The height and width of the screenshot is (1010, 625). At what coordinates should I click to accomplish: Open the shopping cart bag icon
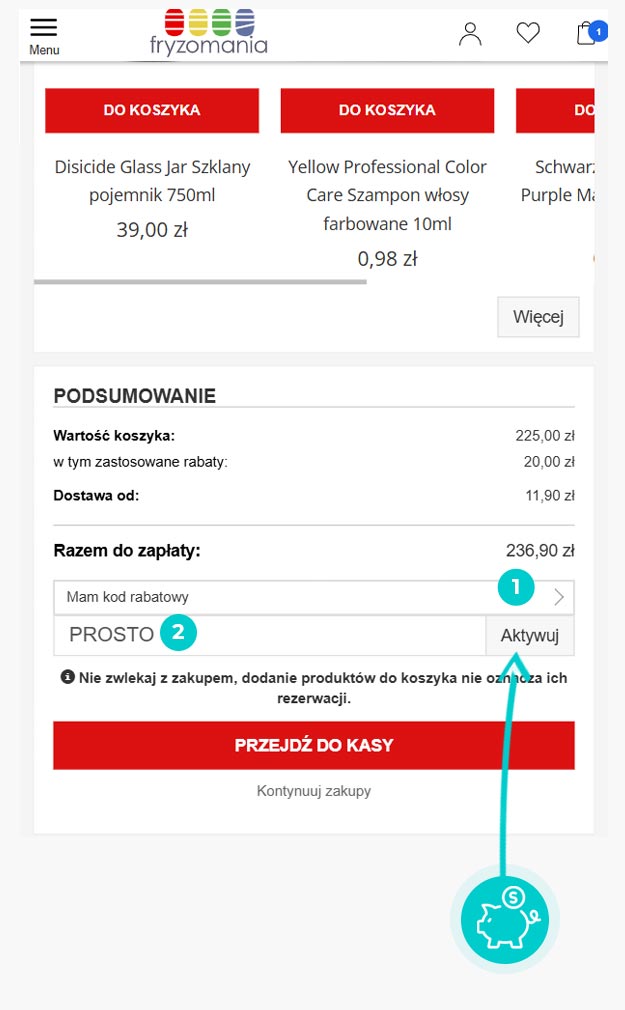point(585,33)
